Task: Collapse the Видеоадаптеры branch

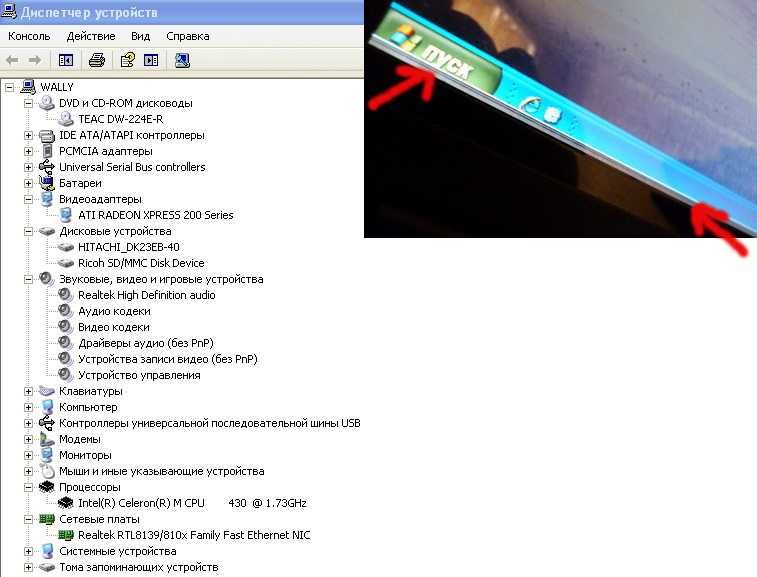Action: coord(28,199)
